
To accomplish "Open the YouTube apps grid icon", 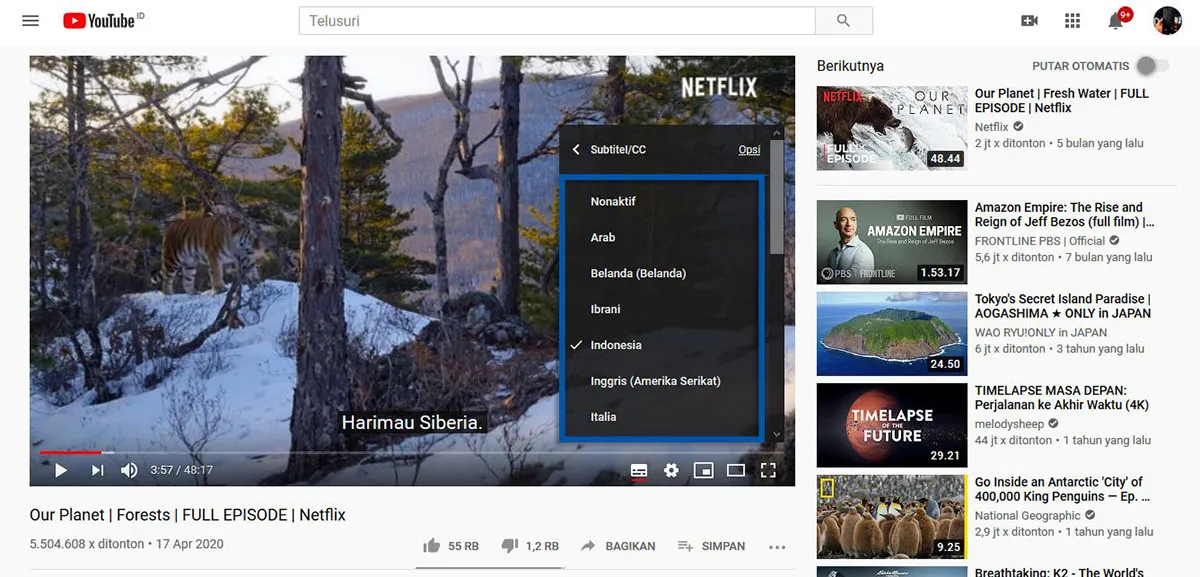I will click(1072, 19).
